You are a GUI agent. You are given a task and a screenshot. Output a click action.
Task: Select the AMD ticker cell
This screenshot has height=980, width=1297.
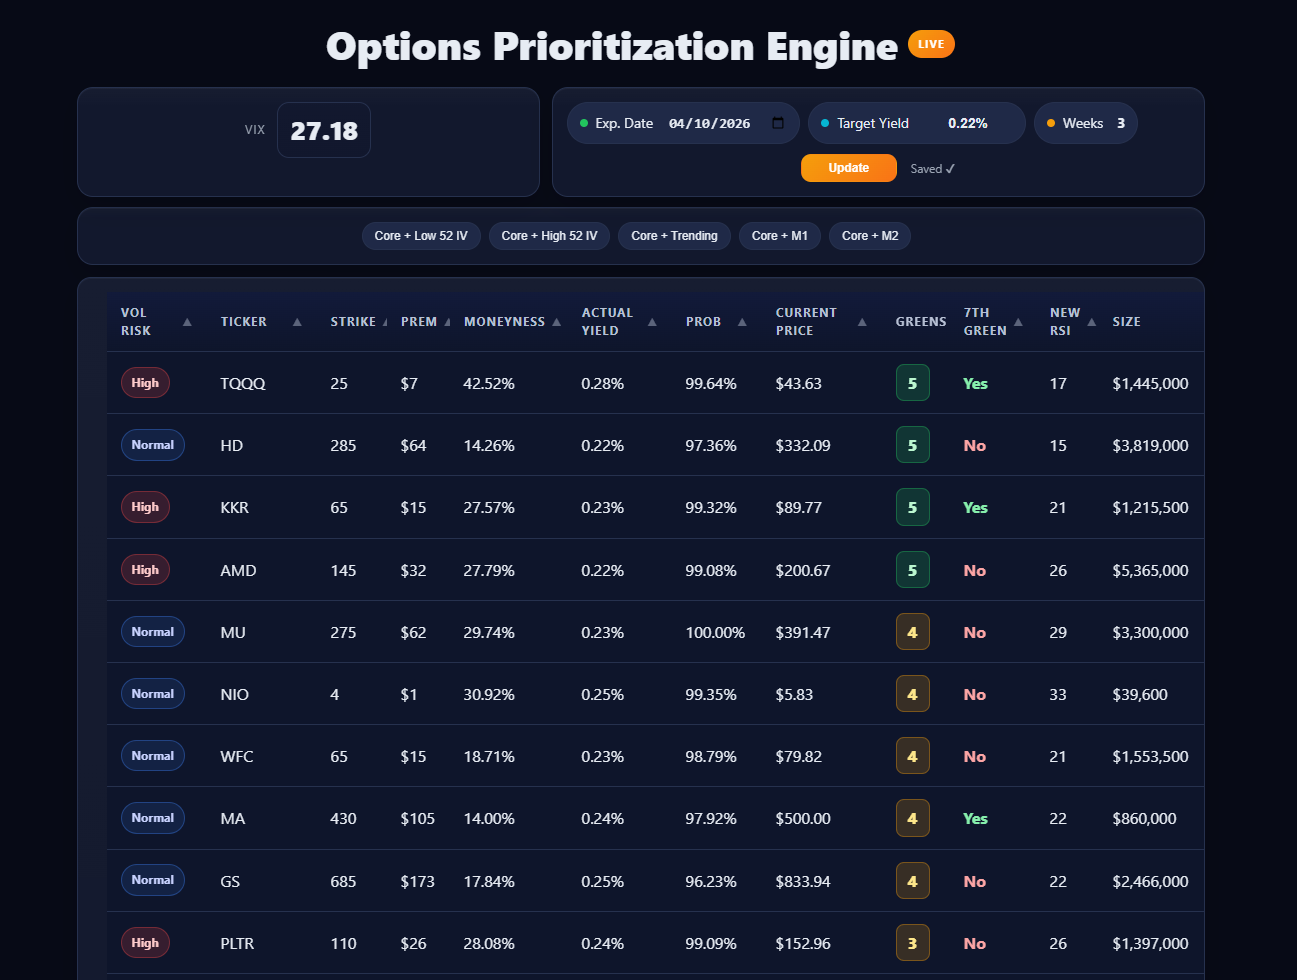coord(238,570)
